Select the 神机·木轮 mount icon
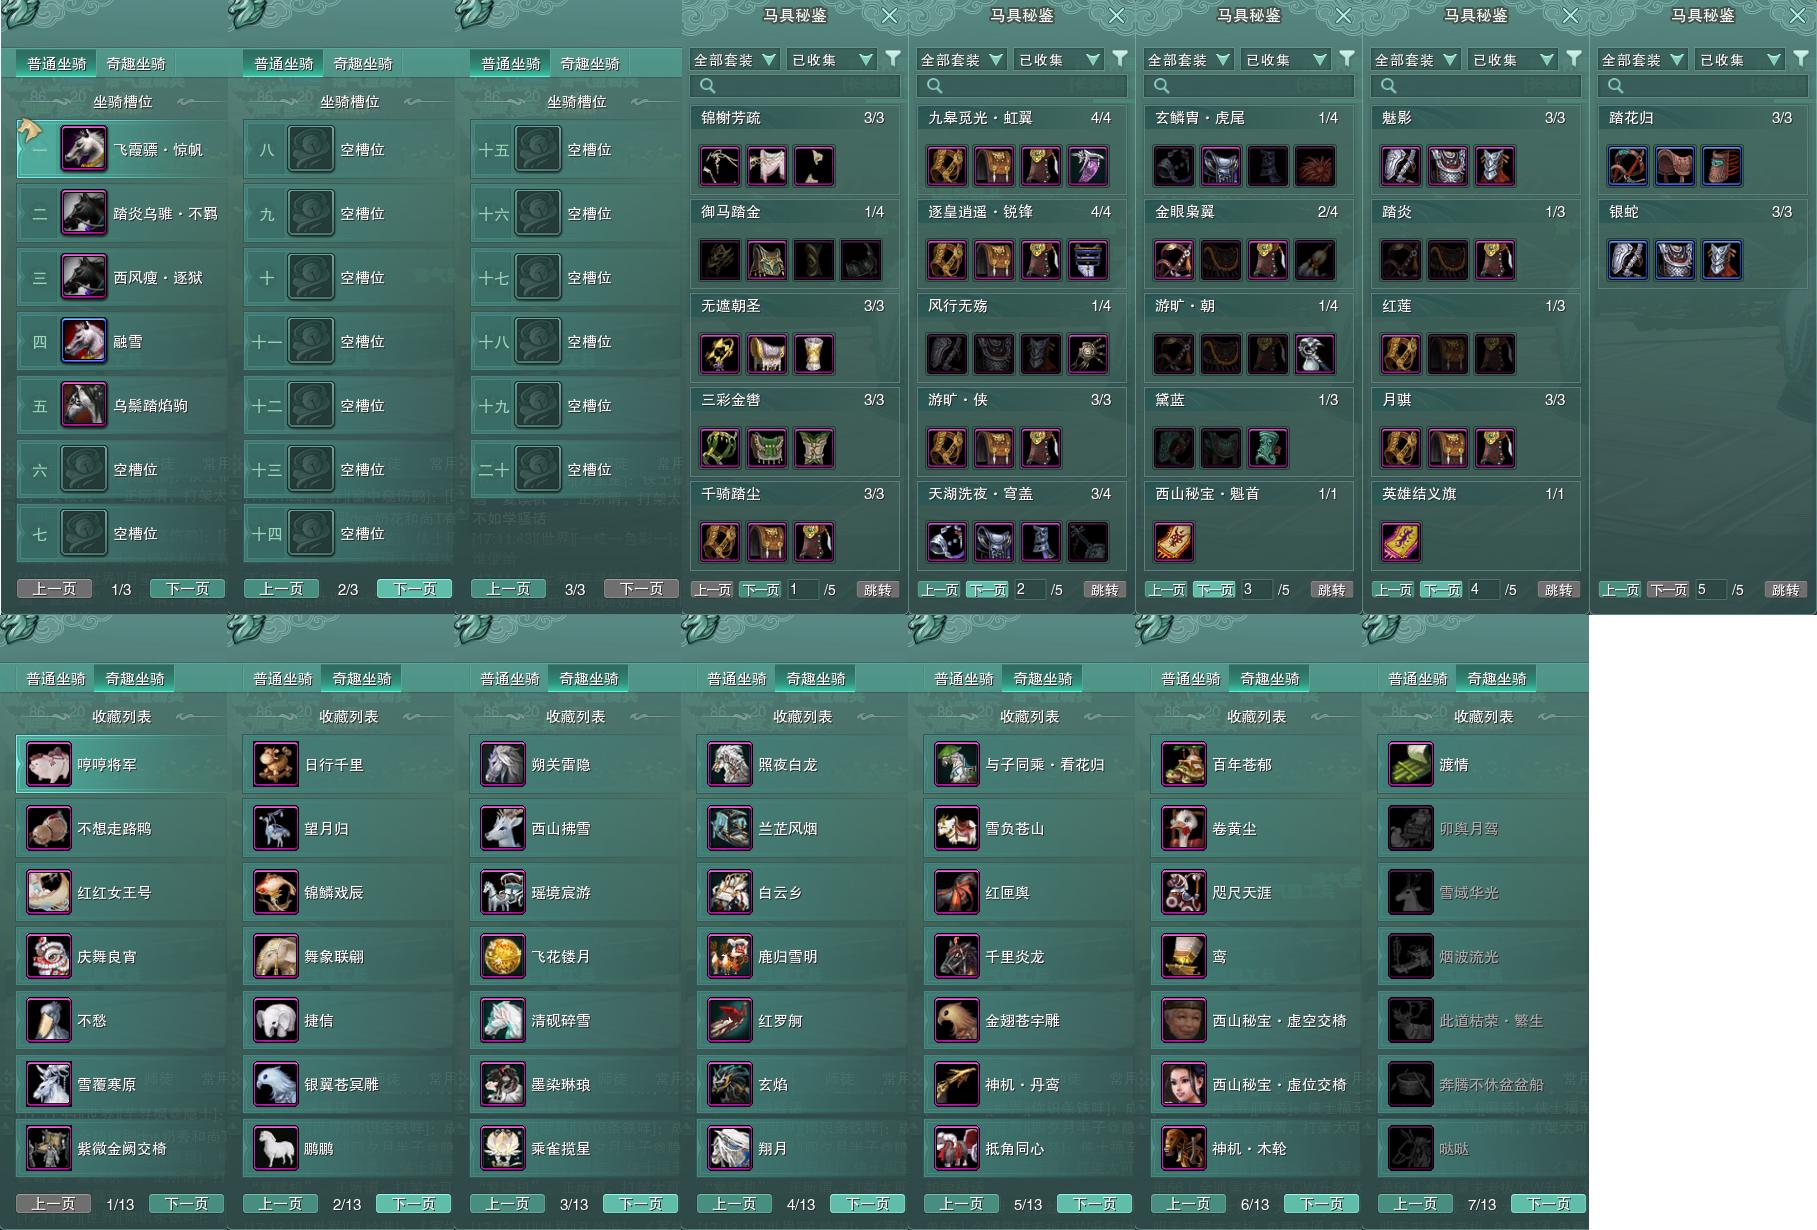This screenshot has height=1230, width=1817. coord(1184,1148)
